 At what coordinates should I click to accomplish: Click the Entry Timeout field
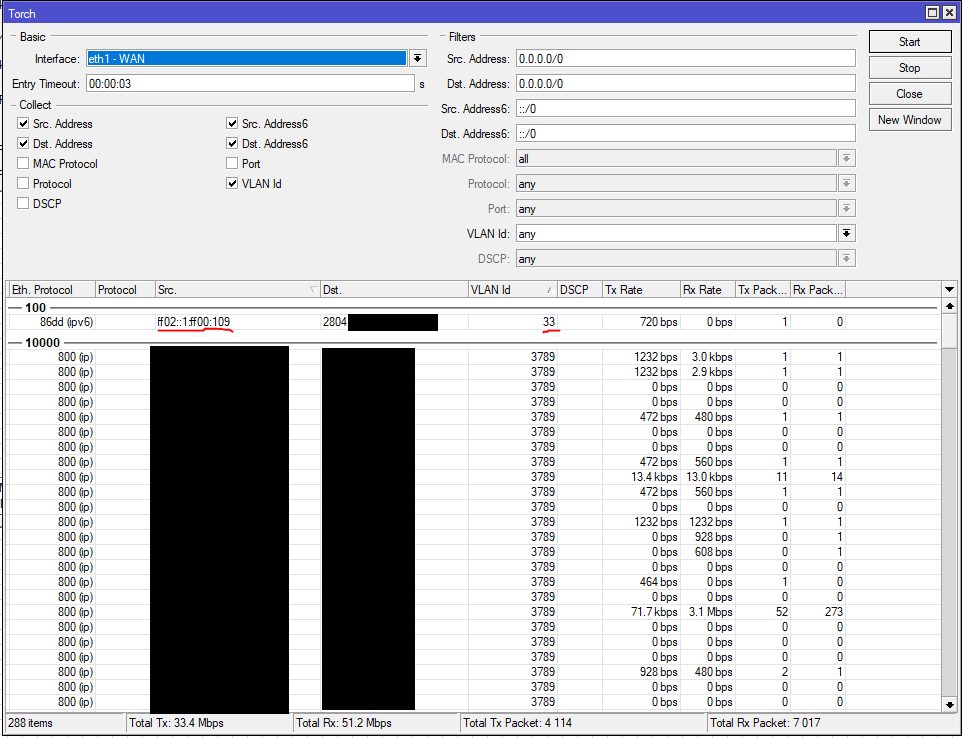pyautogui.click(x=250, y=83)
